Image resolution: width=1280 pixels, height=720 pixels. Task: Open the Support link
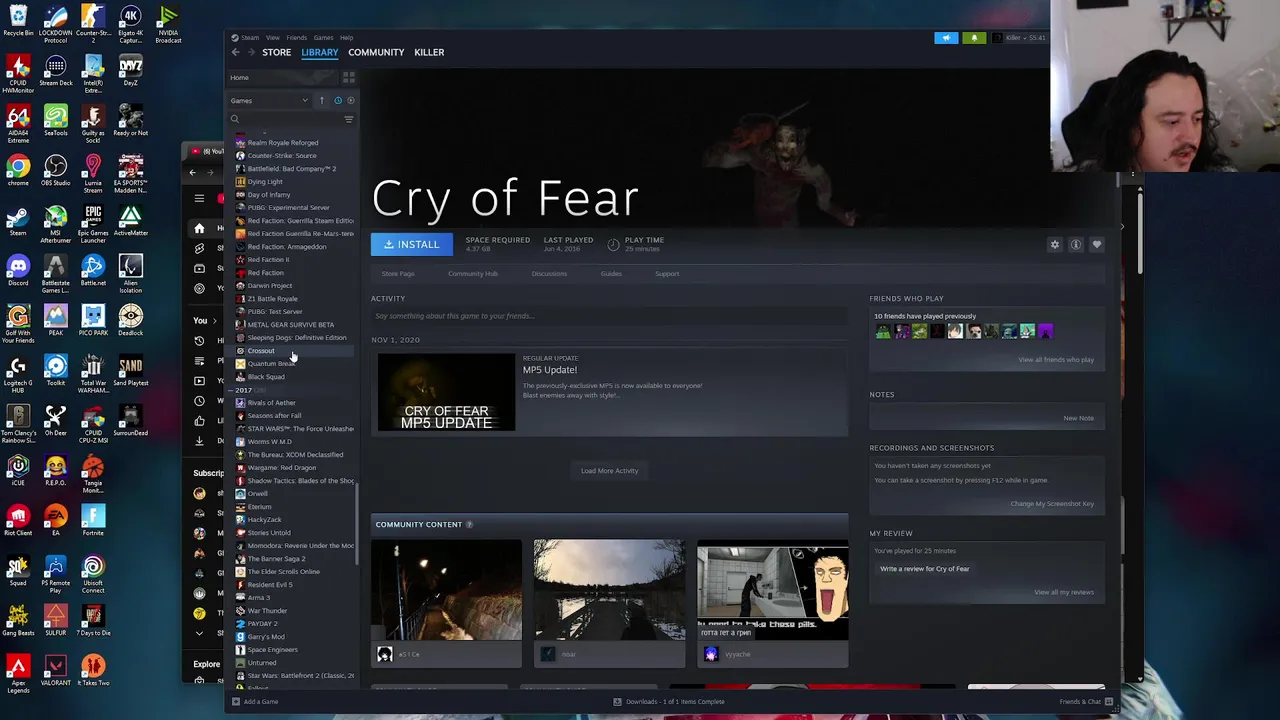tap(667, 274)
